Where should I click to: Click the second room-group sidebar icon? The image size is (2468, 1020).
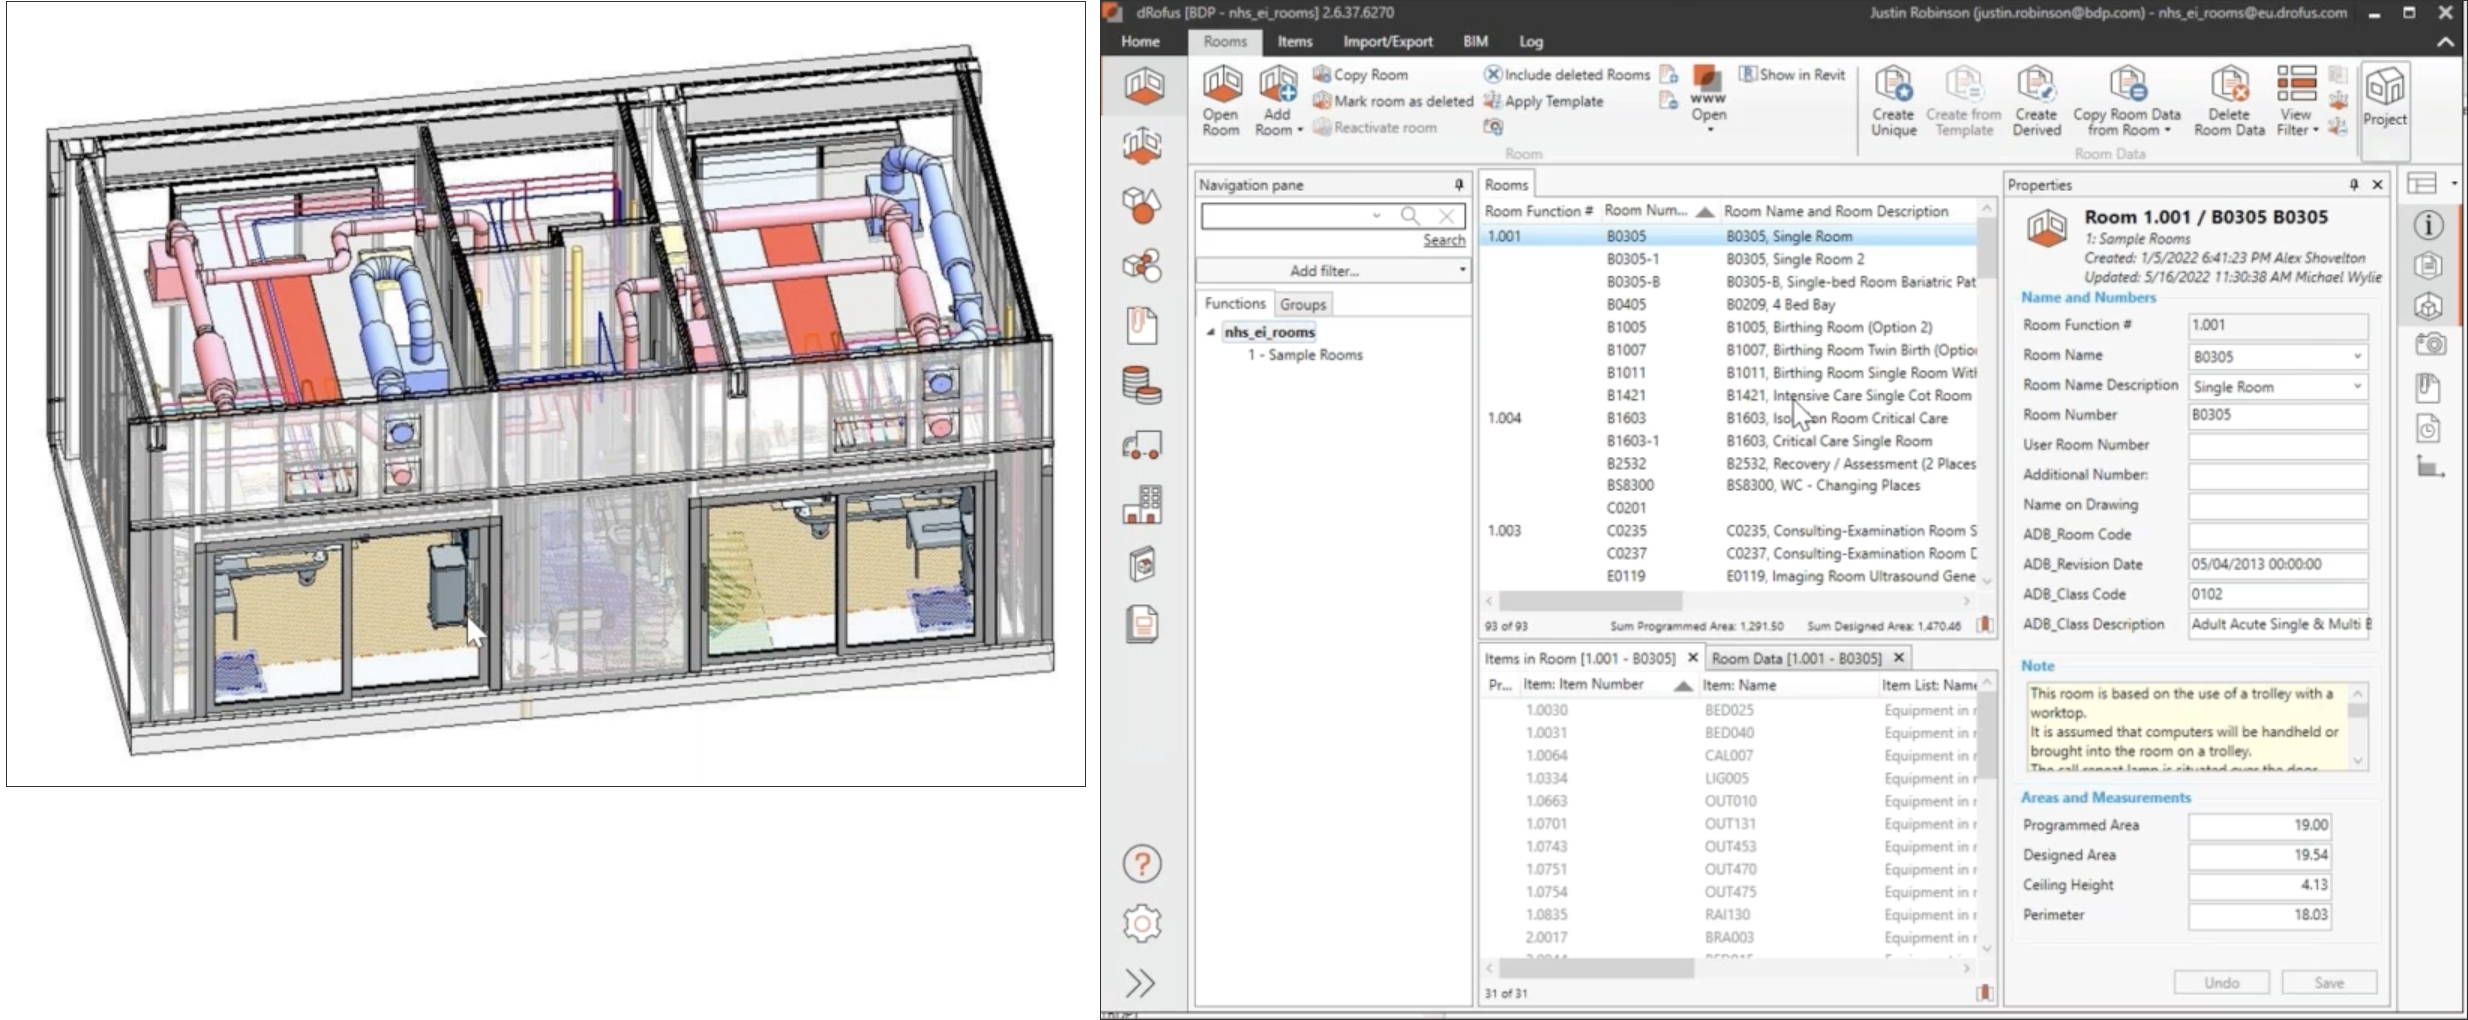(x=1143, y=146)
